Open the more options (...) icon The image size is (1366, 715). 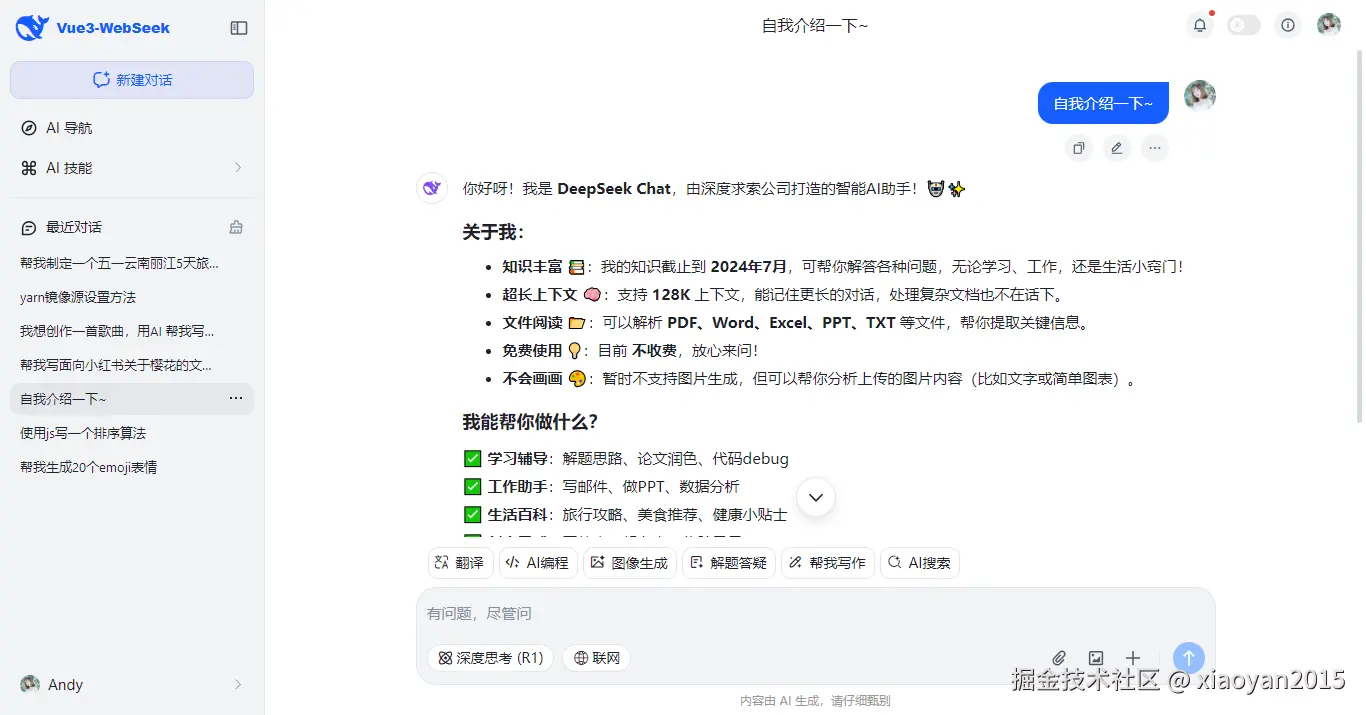[1155, 147]
